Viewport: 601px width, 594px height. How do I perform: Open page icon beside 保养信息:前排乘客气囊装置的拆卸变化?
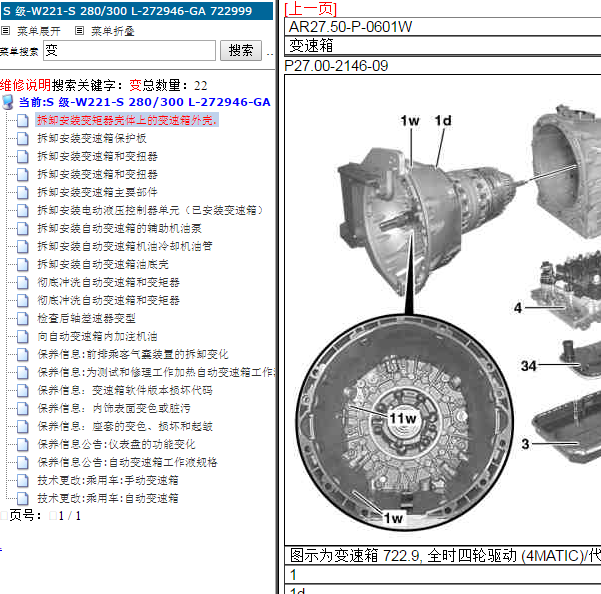23,354
